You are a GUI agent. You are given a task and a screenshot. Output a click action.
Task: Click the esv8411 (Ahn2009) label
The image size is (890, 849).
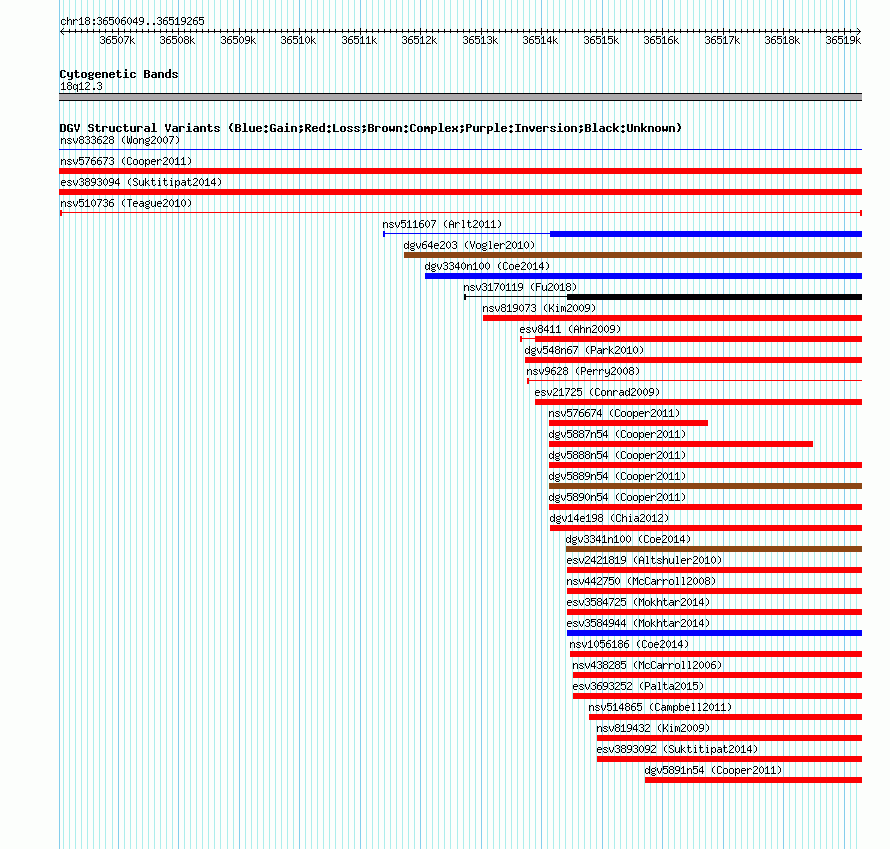570,329
